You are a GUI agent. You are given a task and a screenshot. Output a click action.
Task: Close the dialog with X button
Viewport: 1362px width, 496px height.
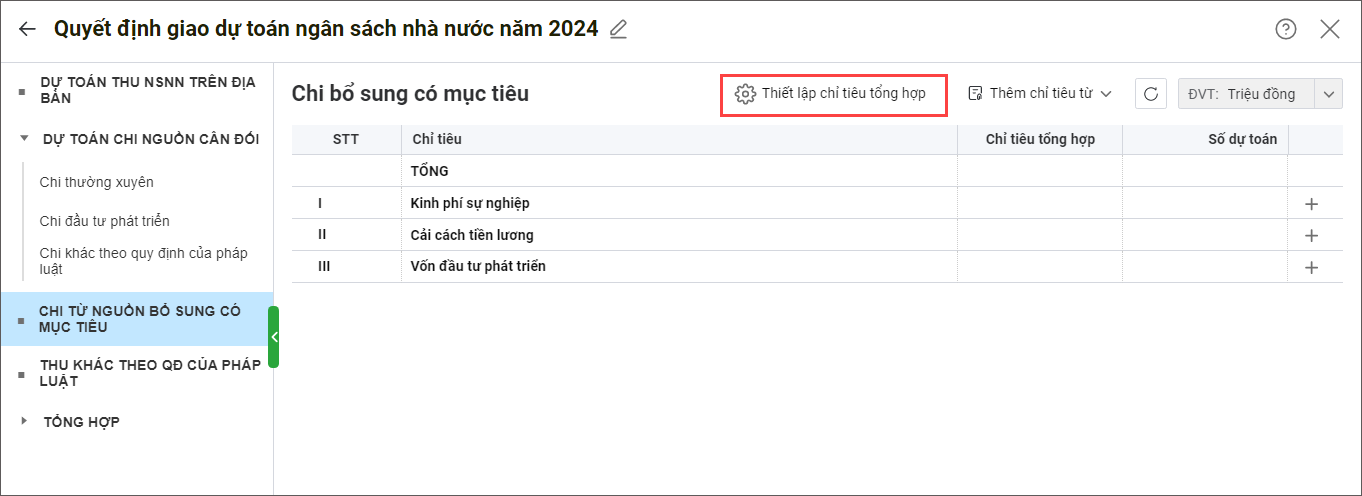(1329, 29)
